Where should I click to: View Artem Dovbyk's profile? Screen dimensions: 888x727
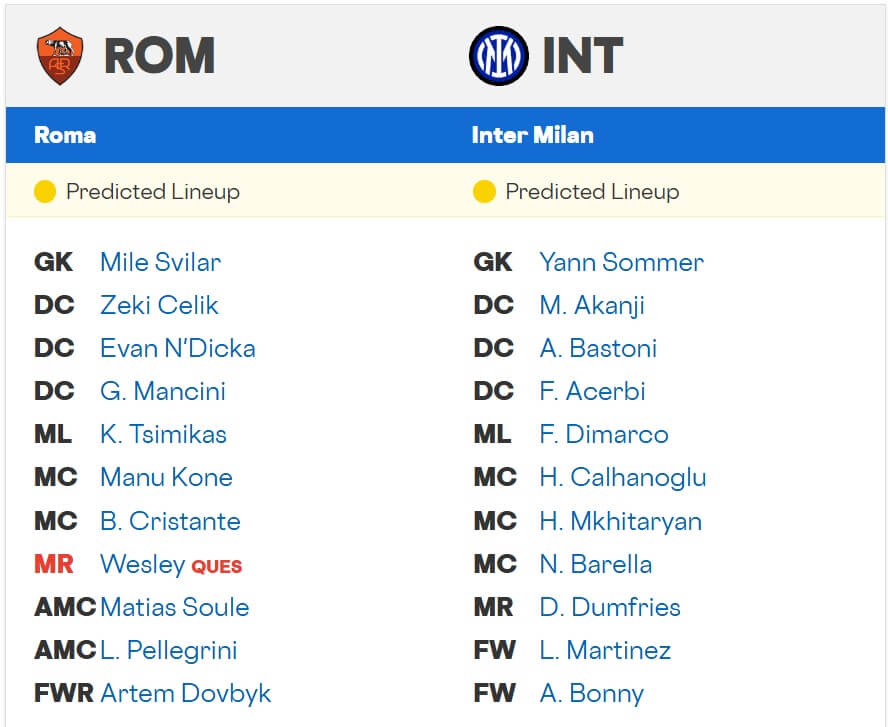(x=185, y=693)
